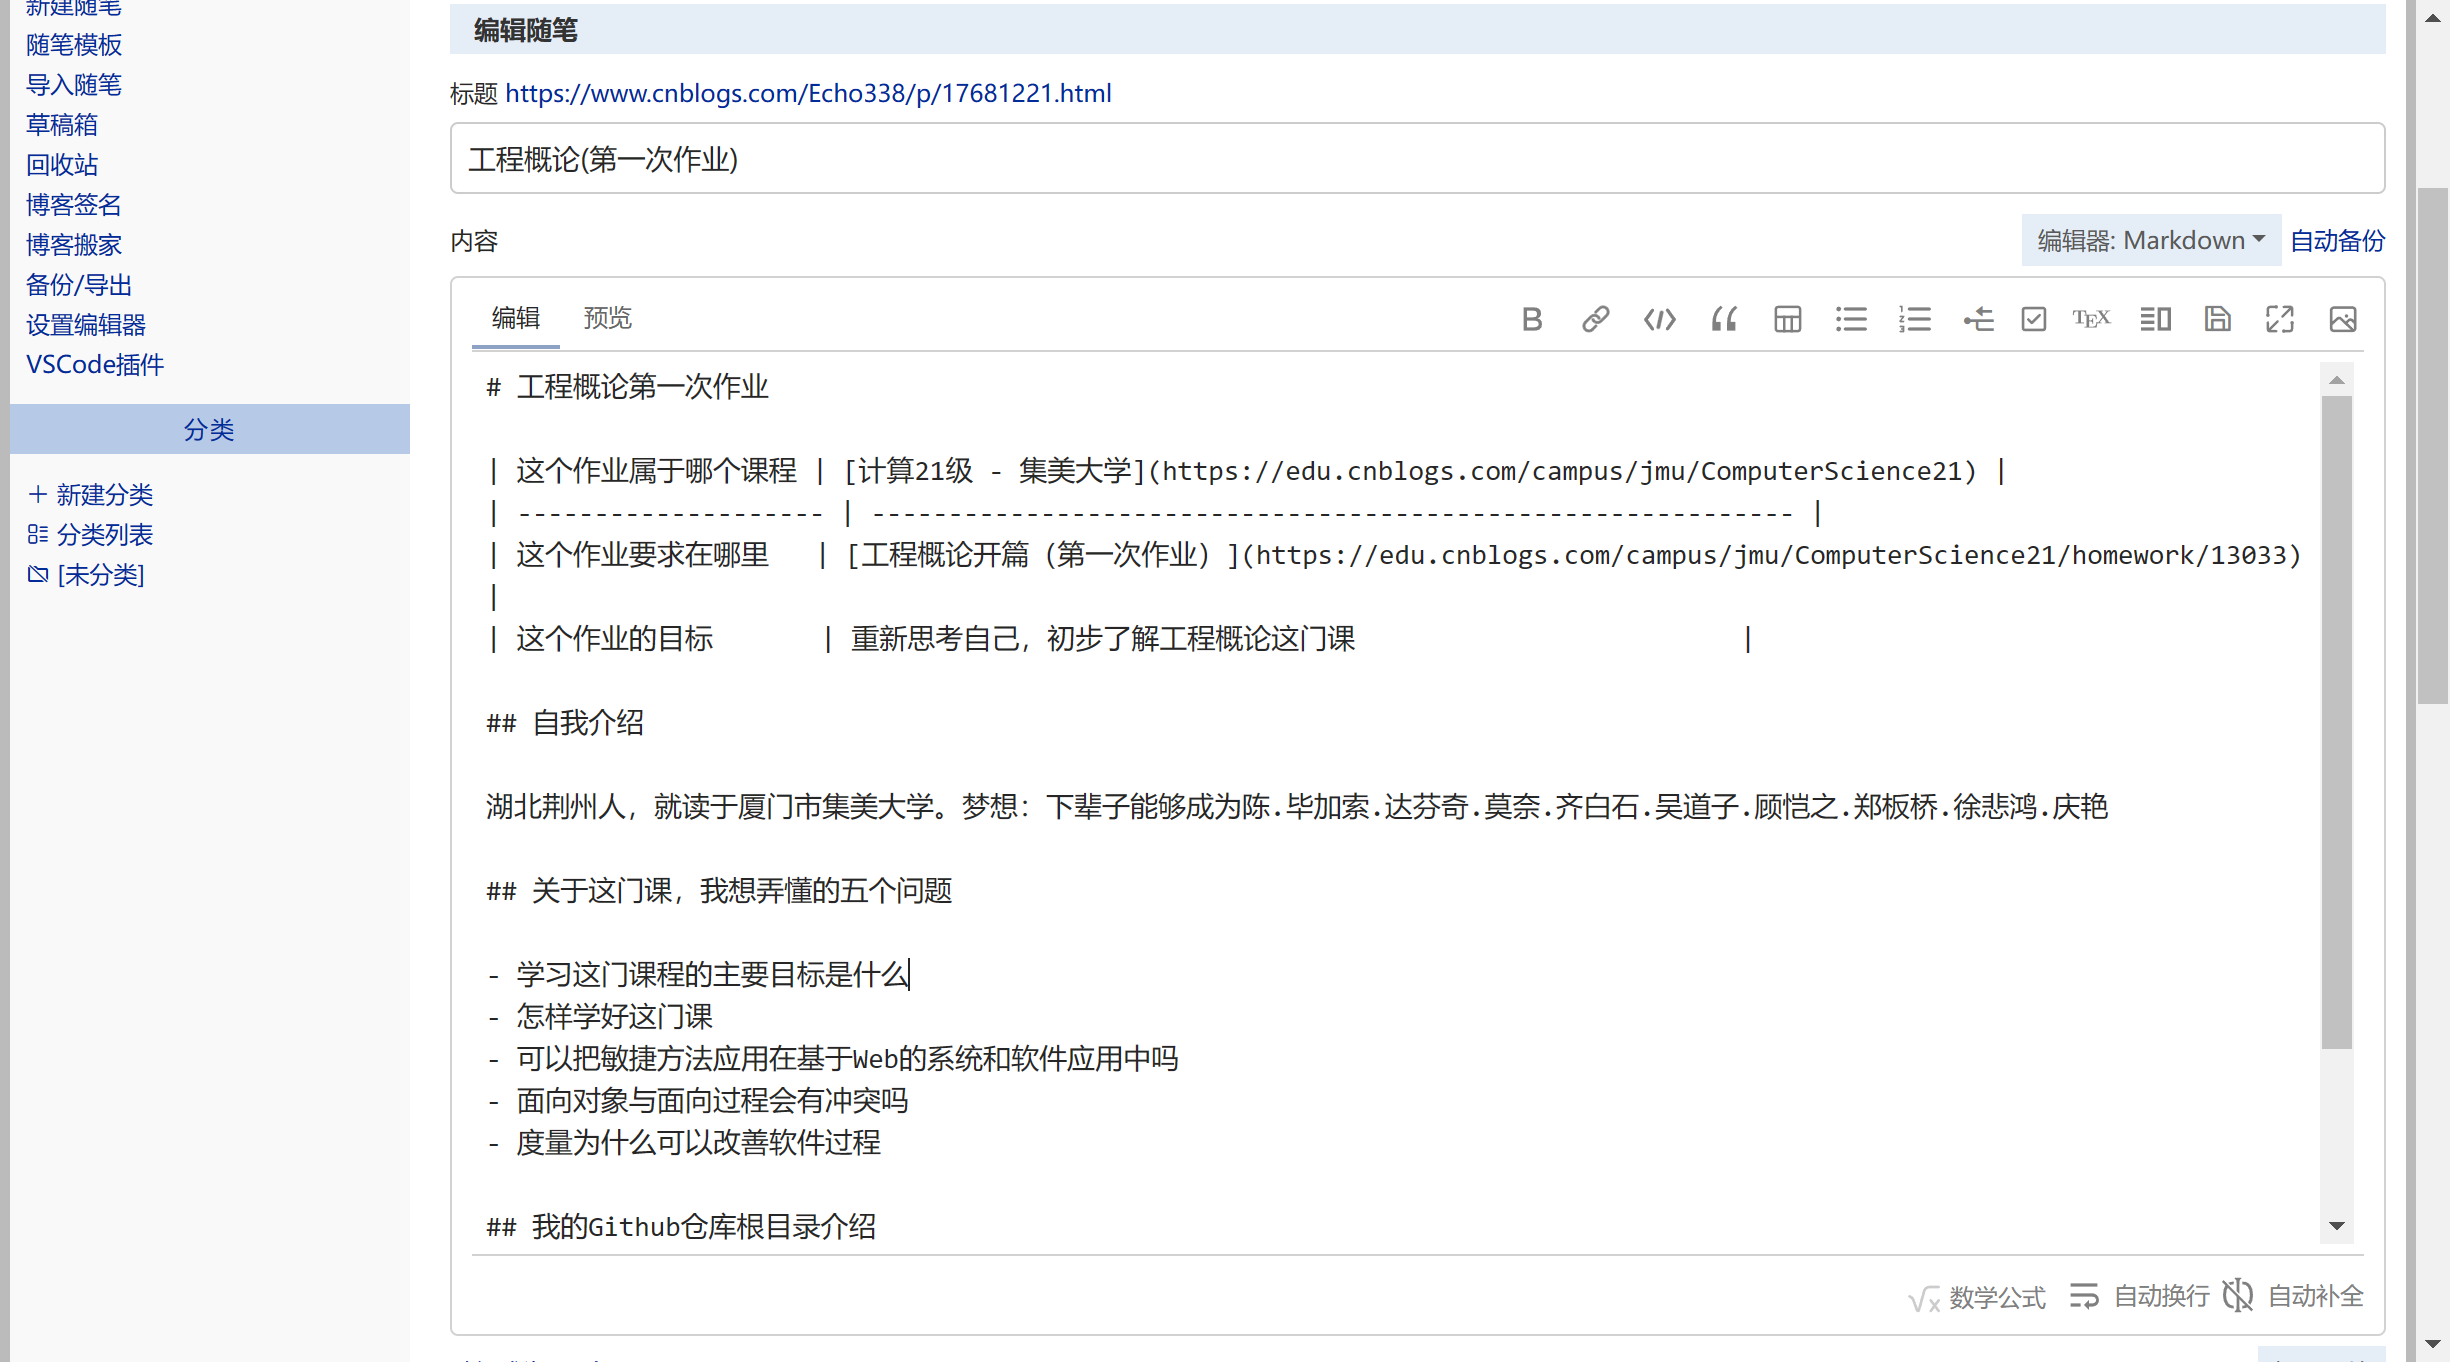Insert a table via table icon

click(x=1787, y=319)
